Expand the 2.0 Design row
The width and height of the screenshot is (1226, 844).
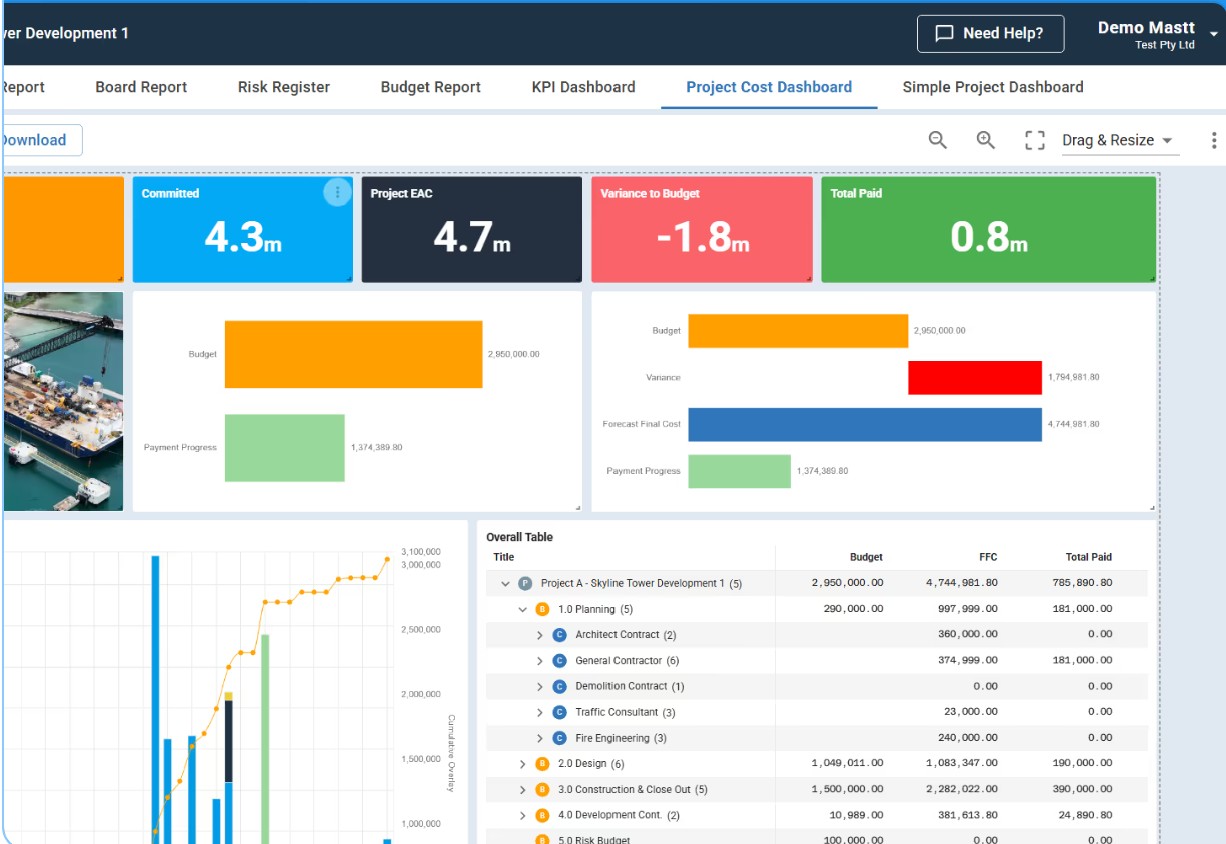pyautogui.click(x=522, y=764)
